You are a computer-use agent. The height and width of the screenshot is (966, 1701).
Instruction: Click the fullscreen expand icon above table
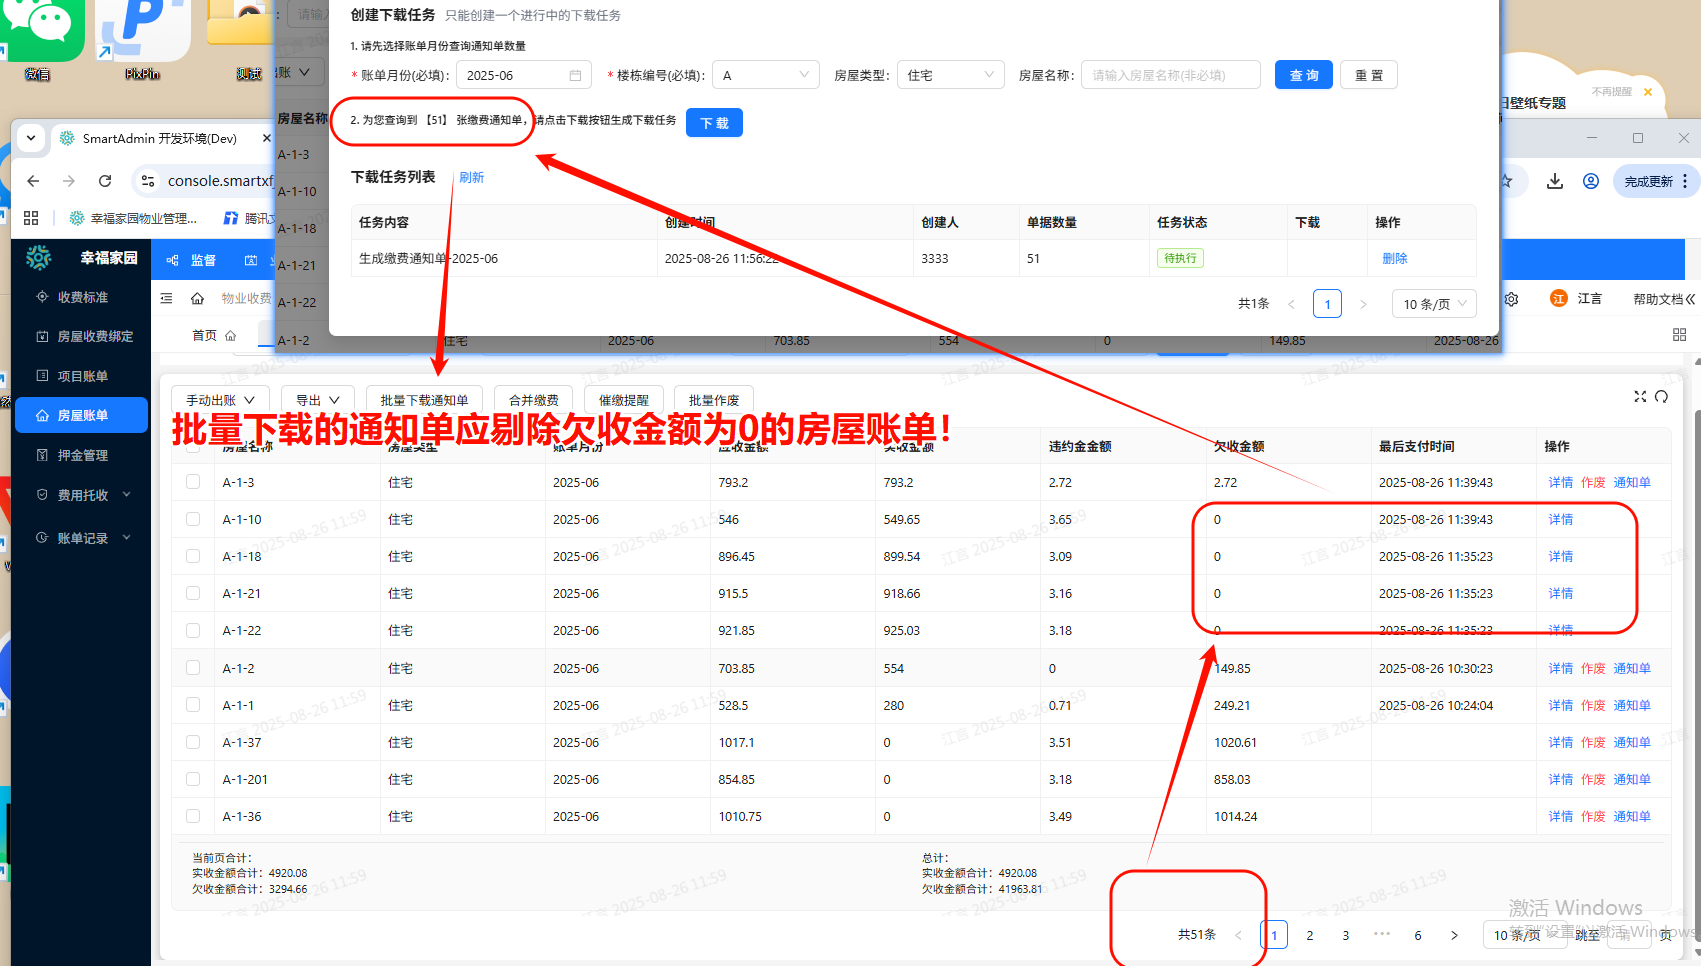click(x=1640, y=397)
